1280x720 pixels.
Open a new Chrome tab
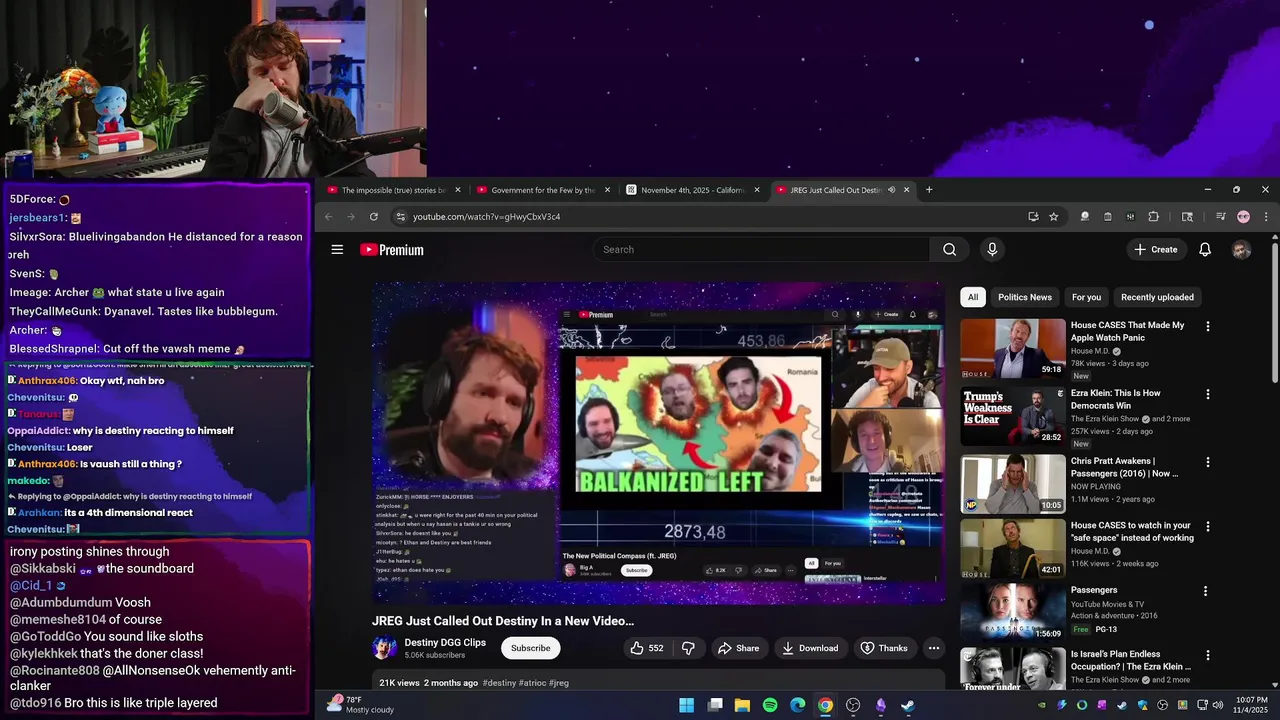pos(929,190)
